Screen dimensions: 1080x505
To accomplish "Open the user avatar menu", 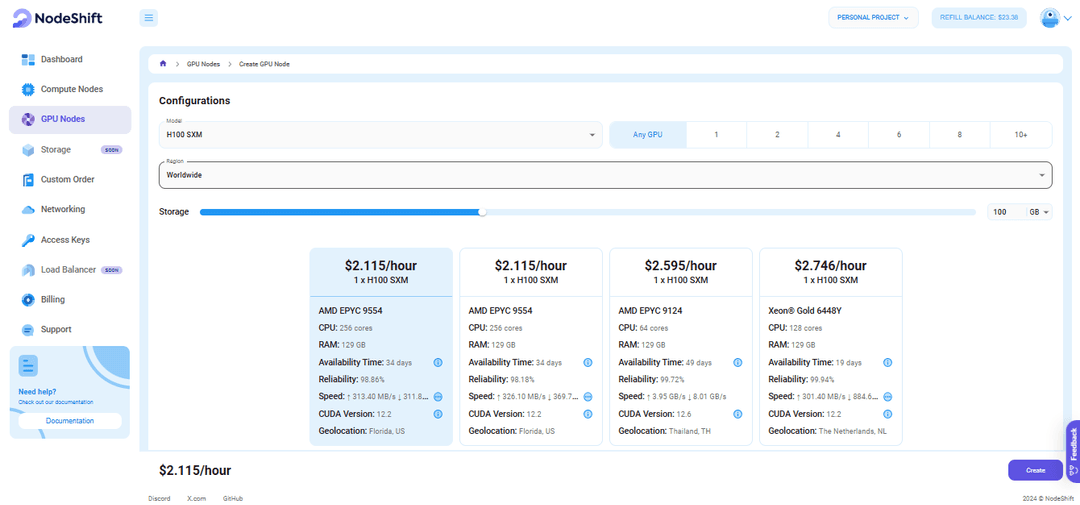I will (x=1056, y=18).
